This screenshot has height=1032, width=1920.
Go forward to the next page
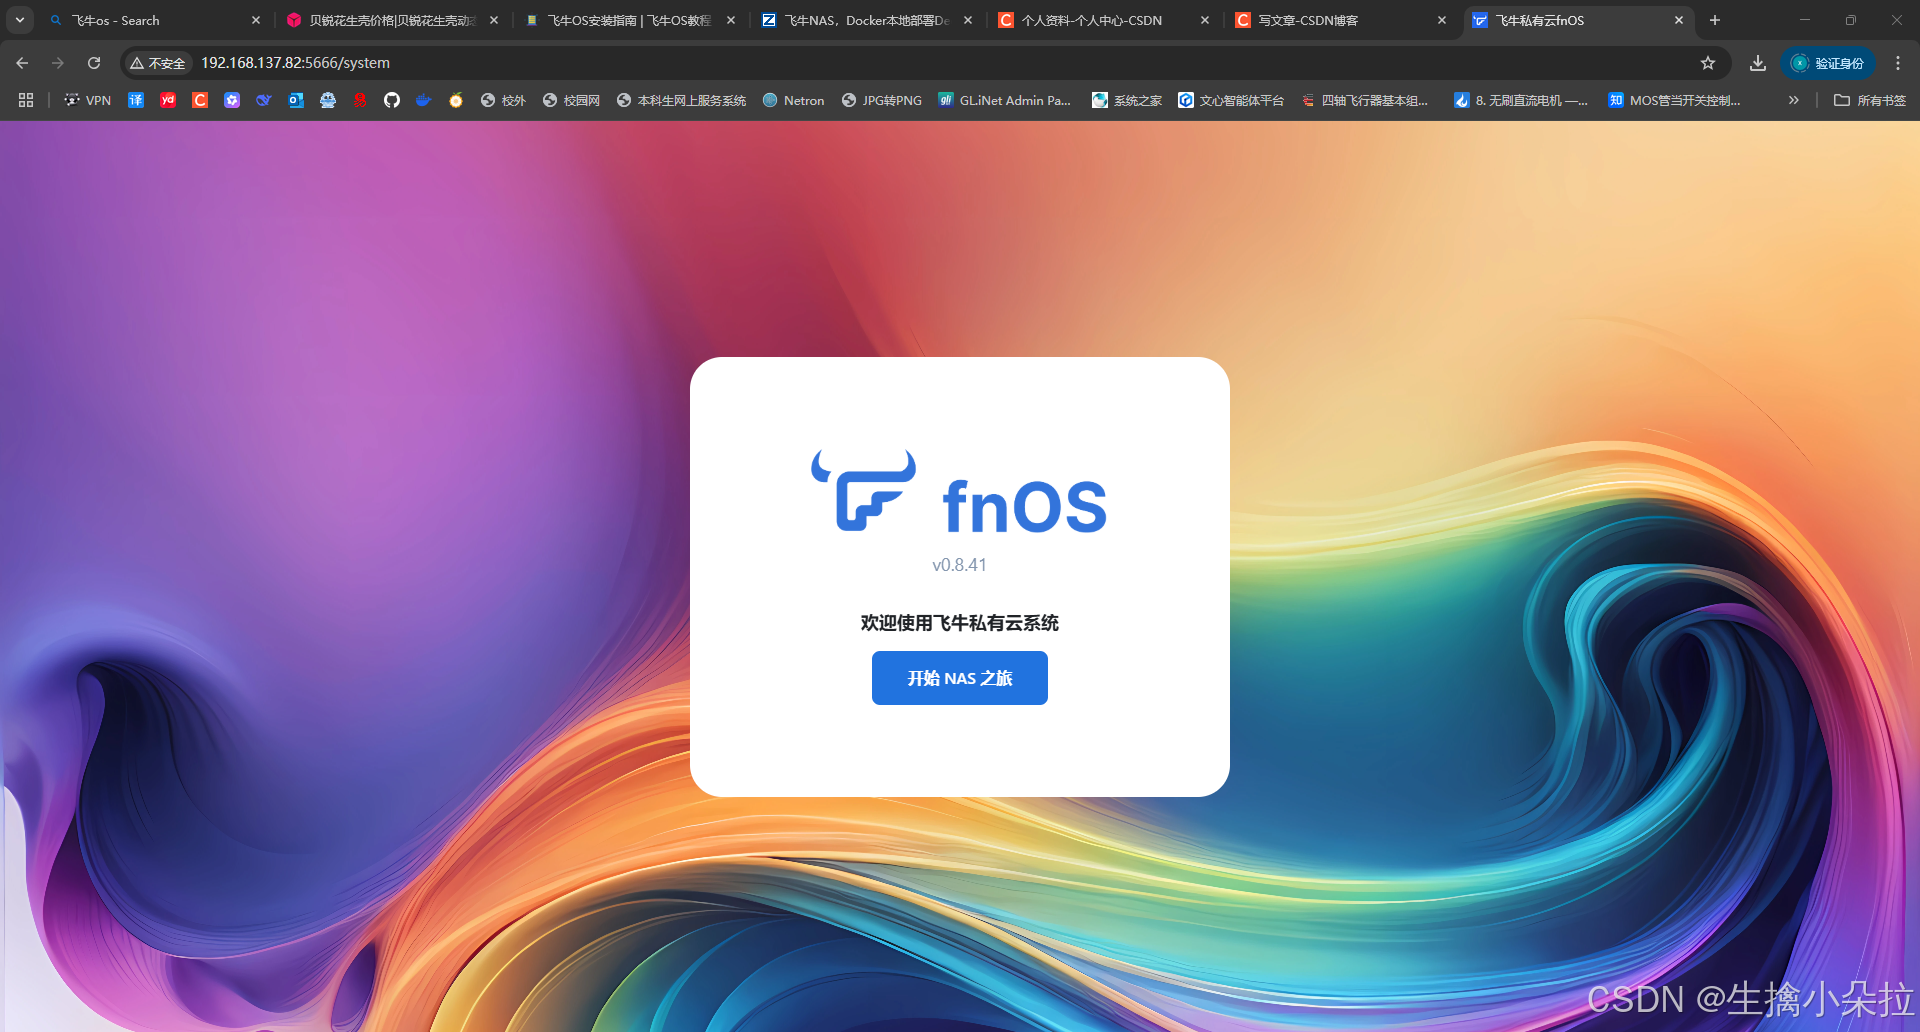[x=58, y=63]
